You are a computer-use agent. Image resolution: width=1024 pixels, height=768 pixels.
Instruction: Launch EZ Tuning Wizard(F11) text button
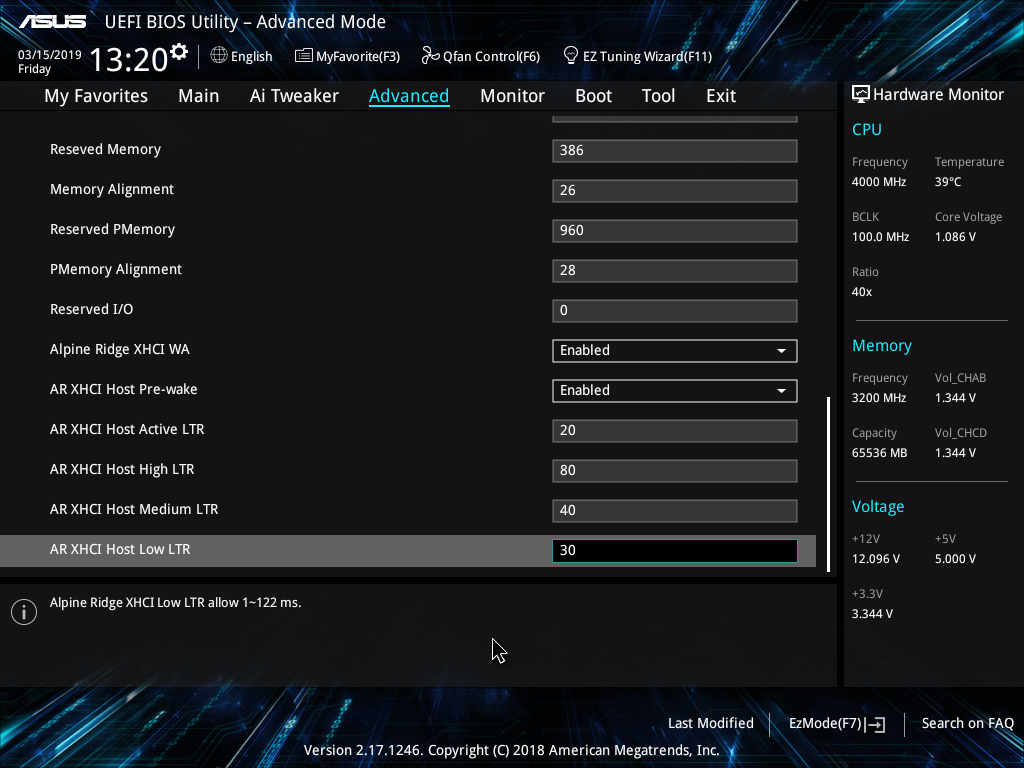tap(647, 57)
